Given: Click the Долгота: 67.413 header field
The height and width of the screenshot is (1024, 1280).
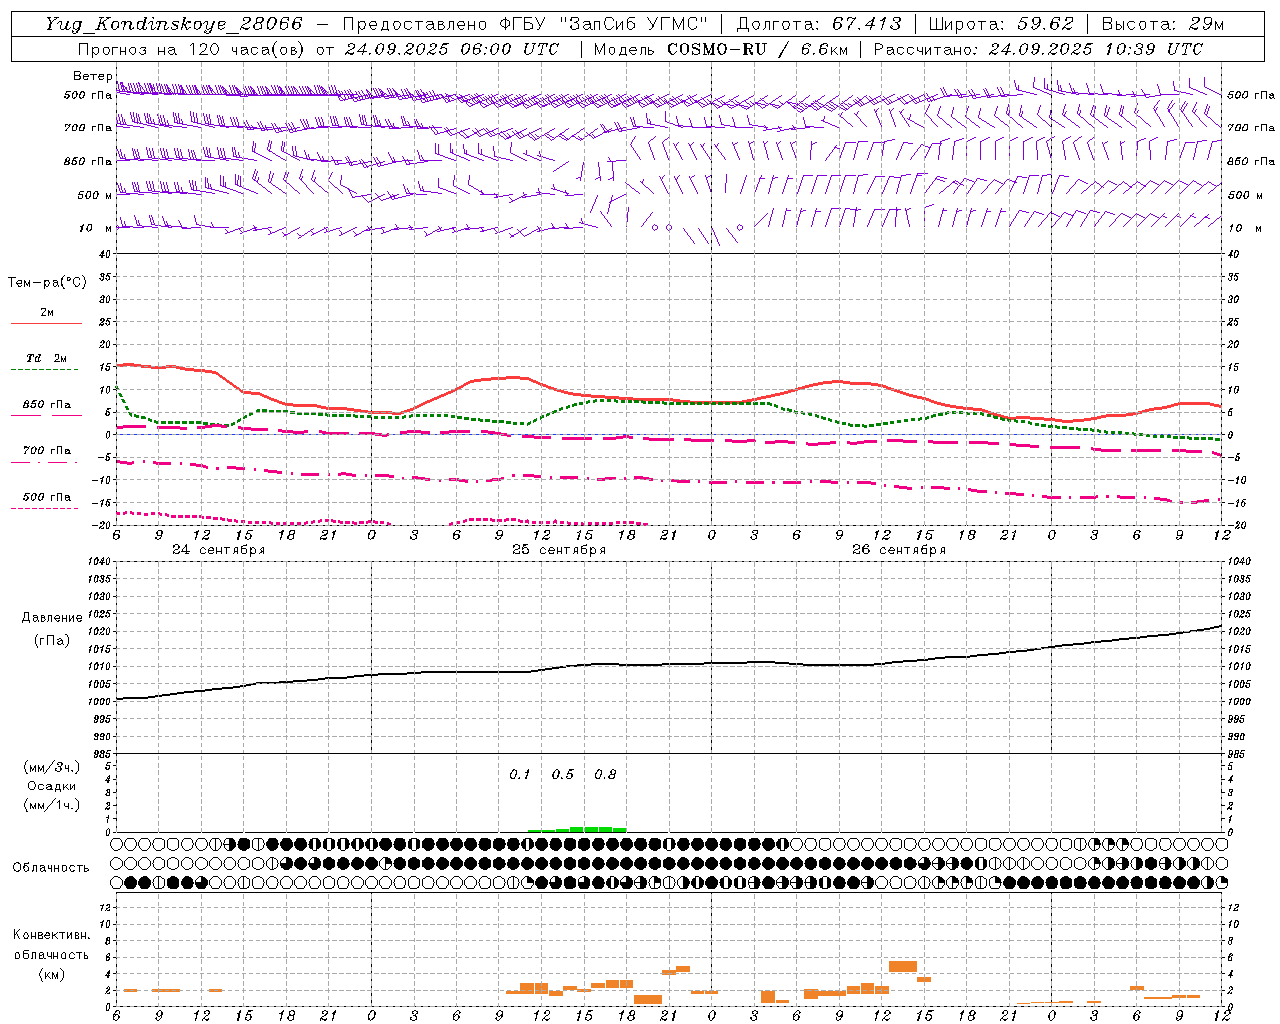Looking at the screenshot, I should pos(819,24).
